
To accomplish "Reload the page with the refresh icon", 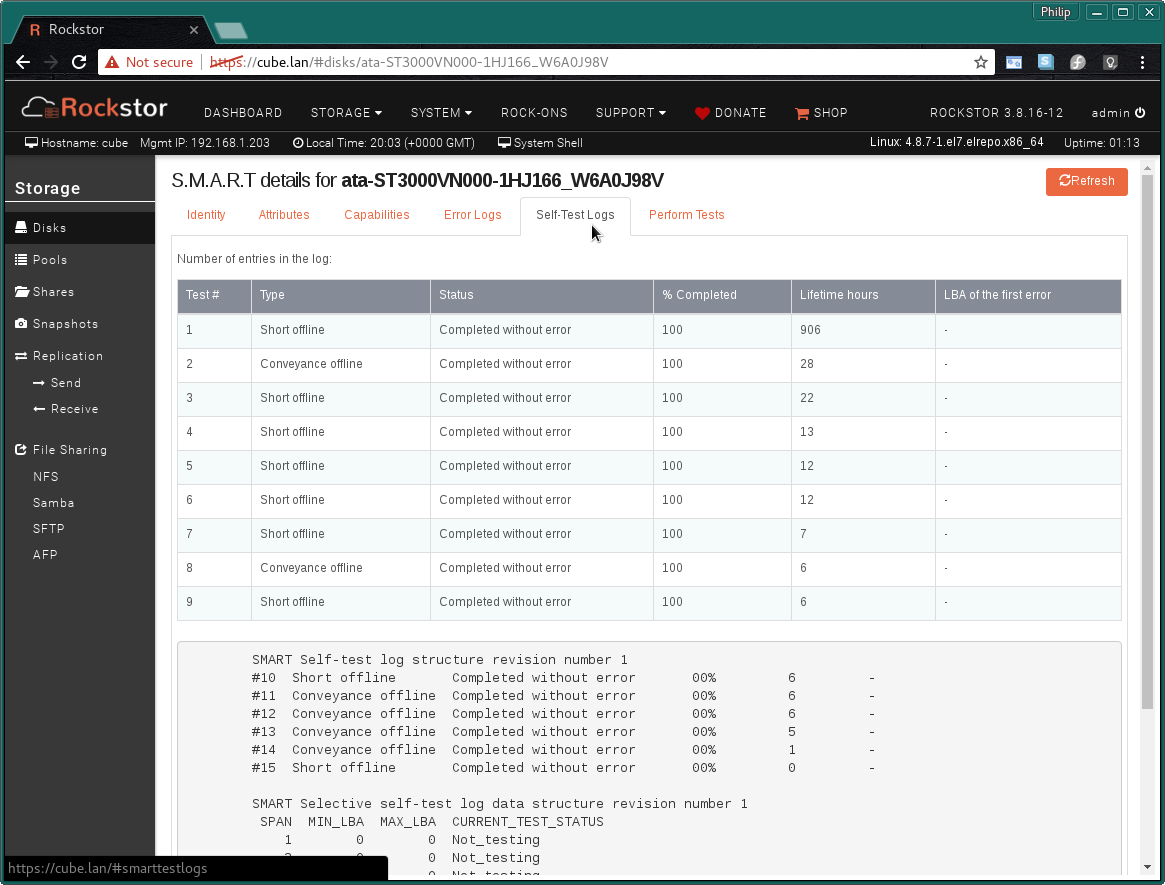I will [79, 62].
